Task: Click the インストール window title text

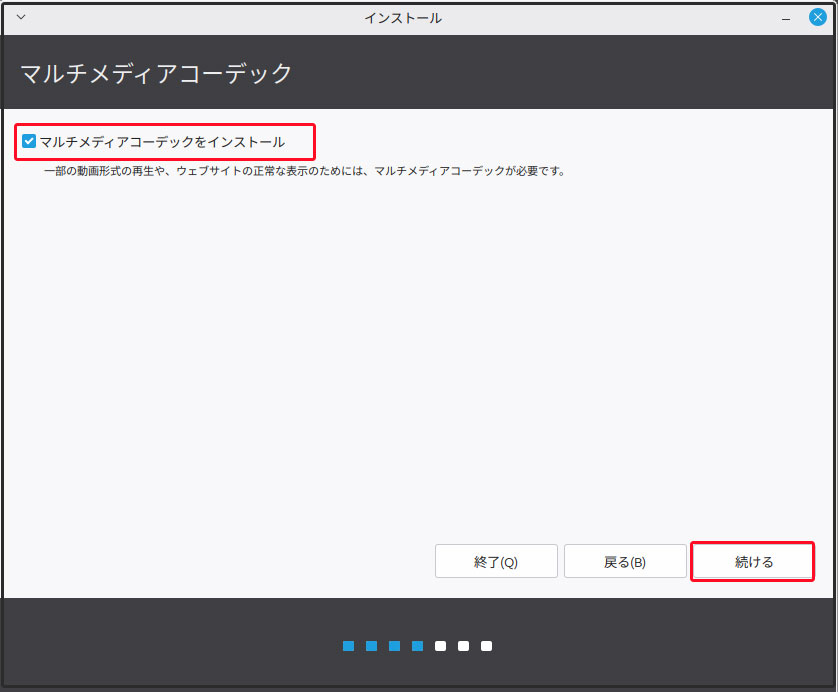Action: click(x=403, y=18)
